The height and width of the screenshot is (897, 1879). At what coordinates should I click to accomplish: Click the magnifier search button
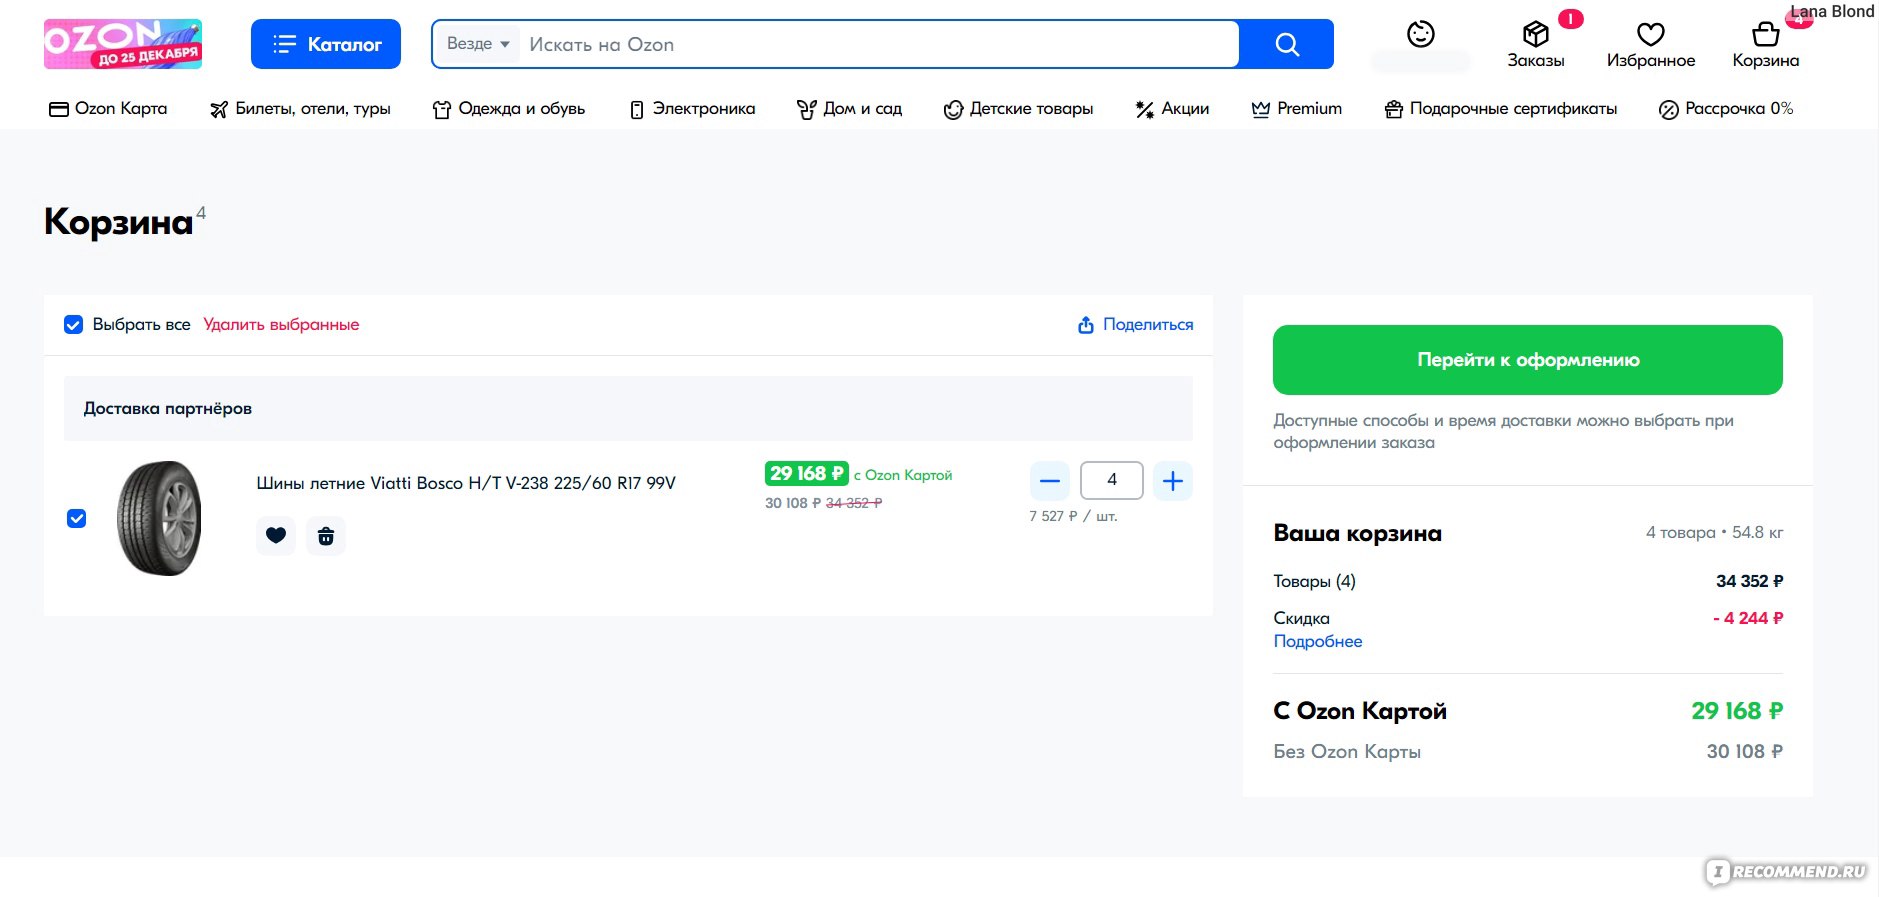1287,44
